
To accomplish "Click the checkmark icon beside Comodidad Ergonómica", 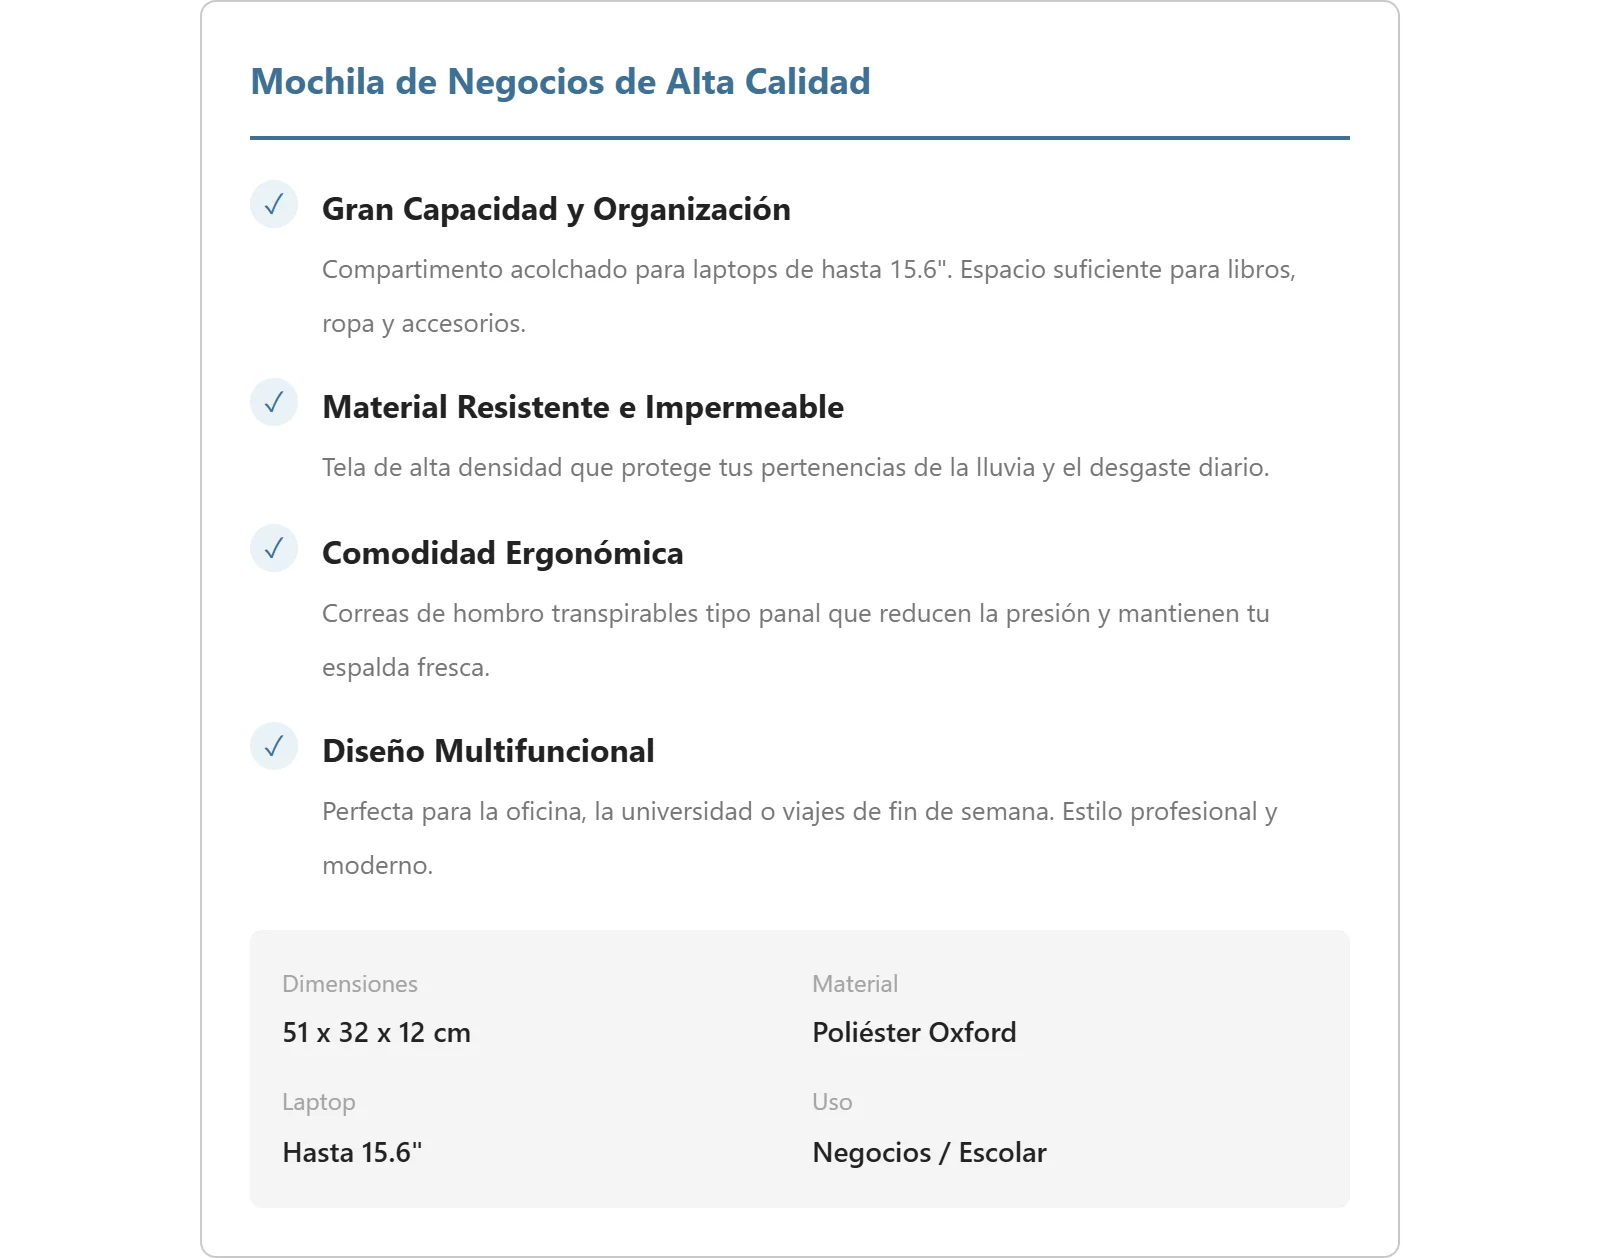I will pos(274,548).
